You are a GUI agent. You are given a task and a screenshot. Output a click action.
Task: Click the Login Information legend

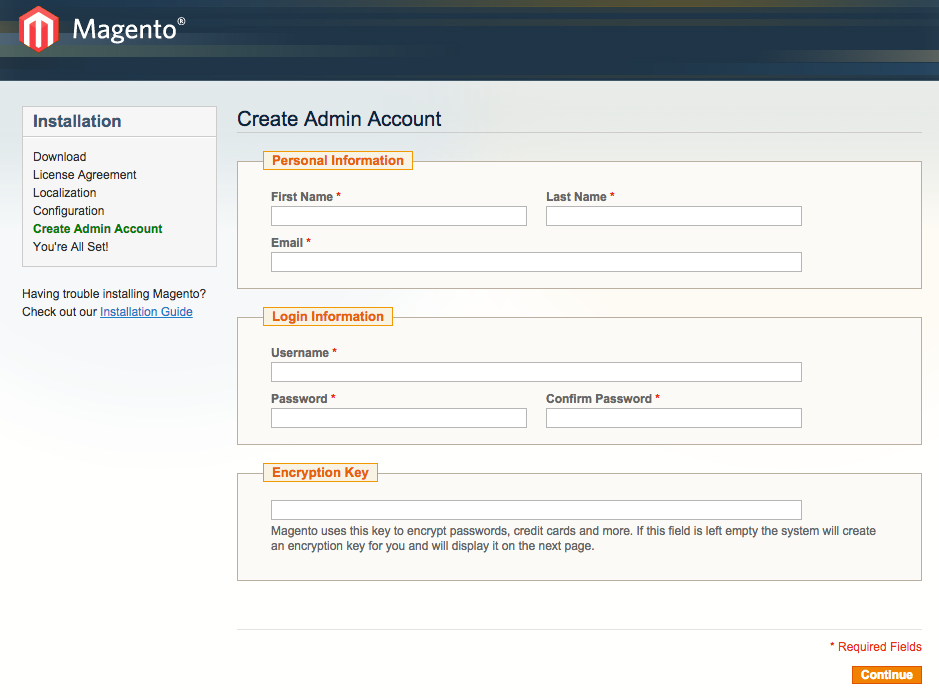(x=328, y=317)
